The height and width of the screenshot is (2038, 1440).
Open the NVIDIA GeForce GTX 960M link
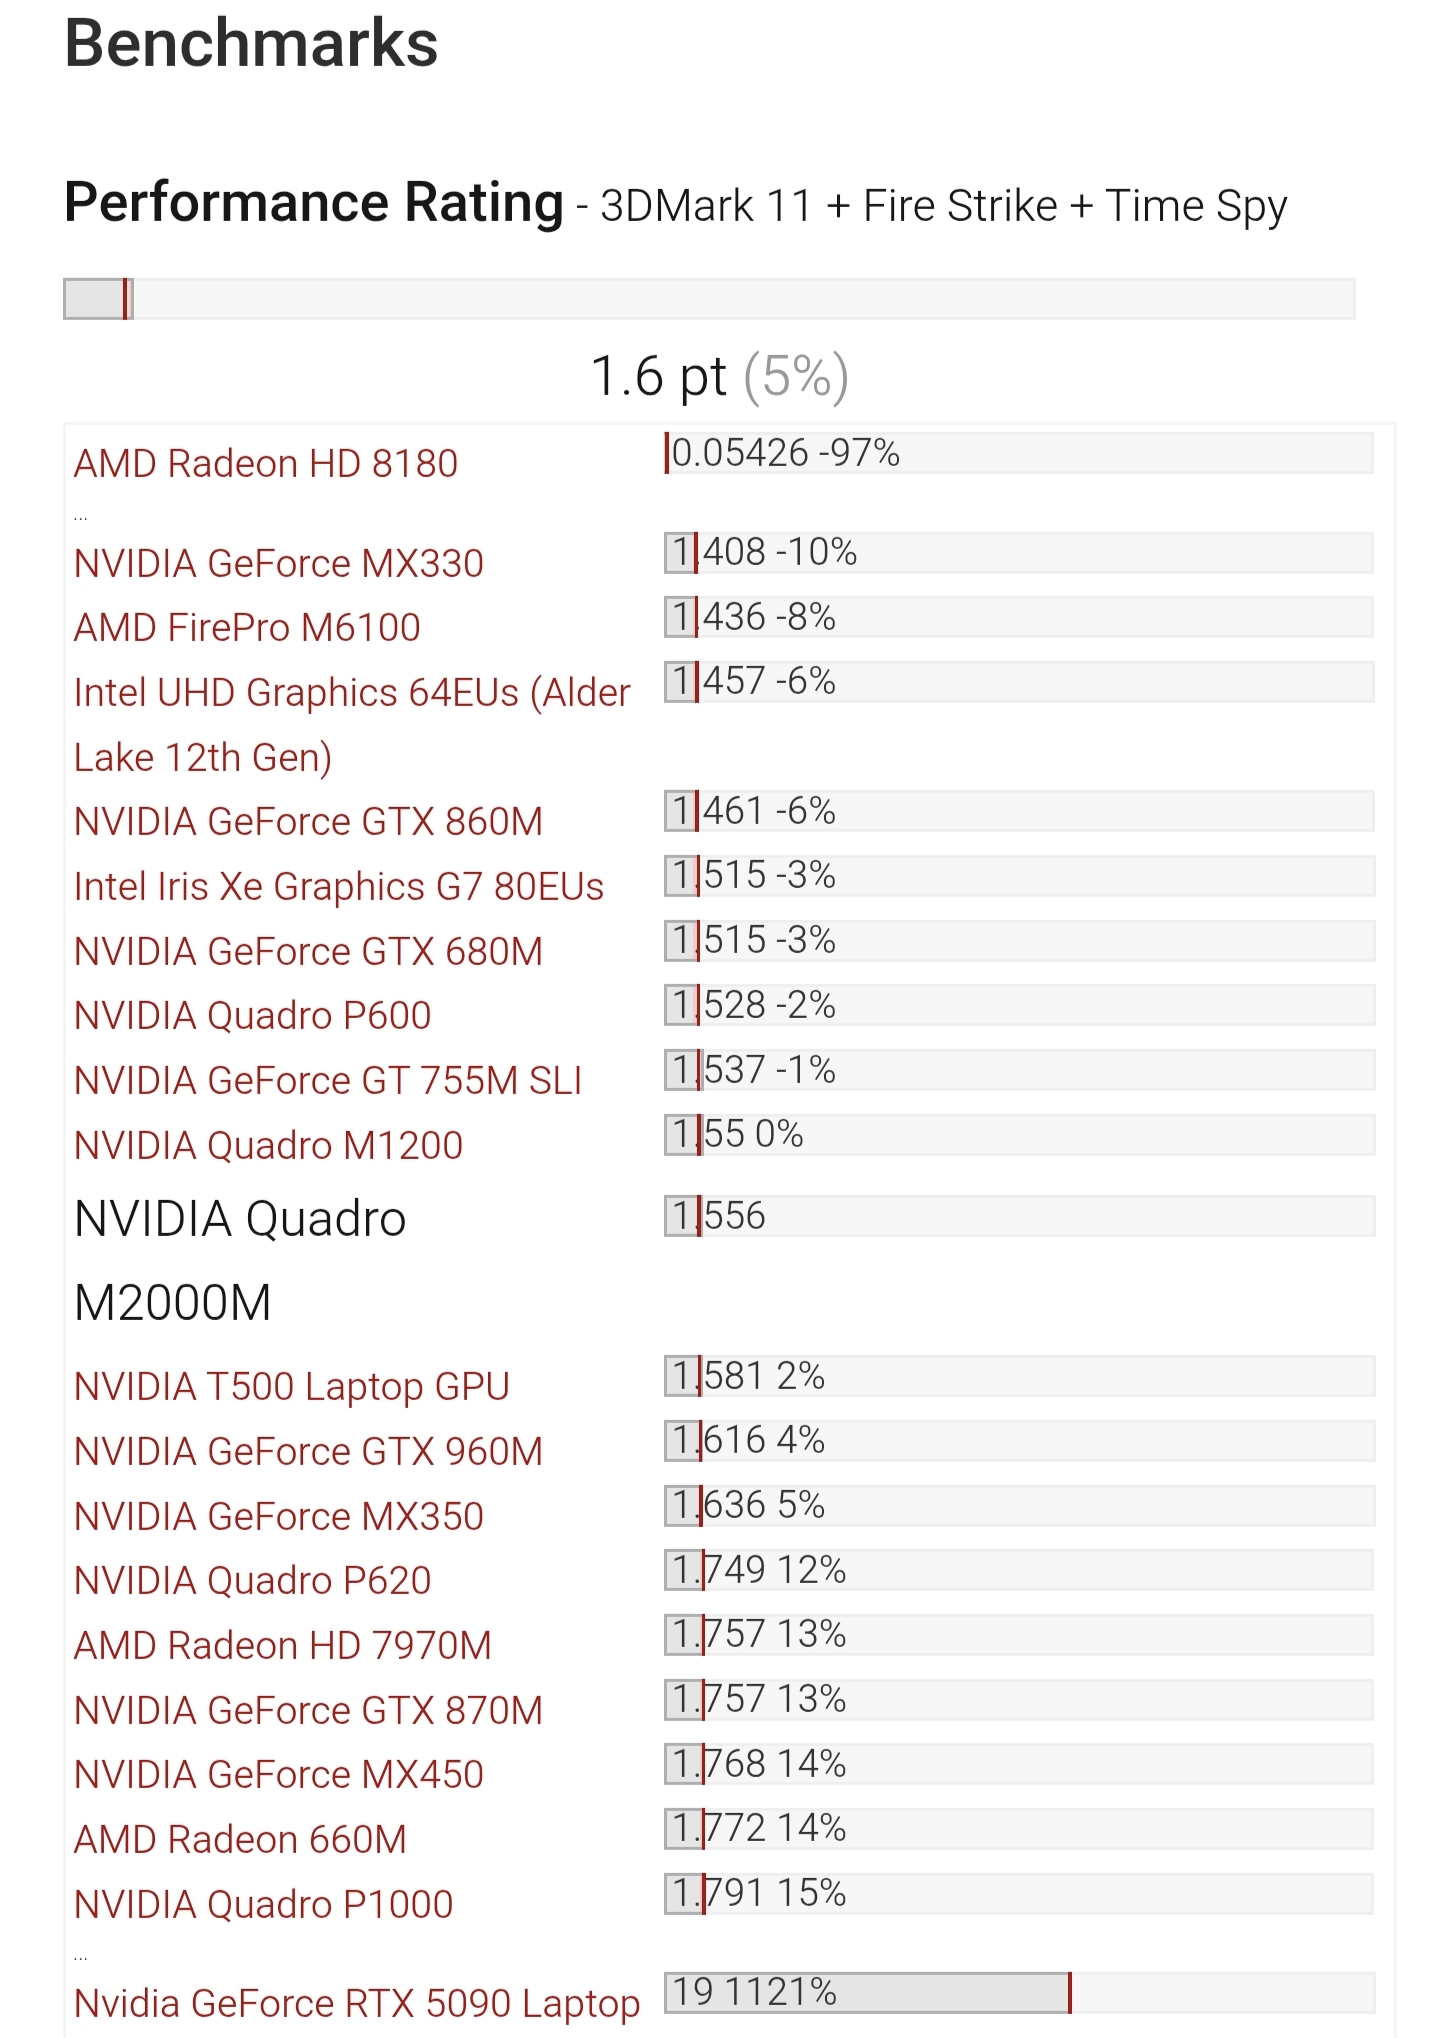[x=308, y=1452]
